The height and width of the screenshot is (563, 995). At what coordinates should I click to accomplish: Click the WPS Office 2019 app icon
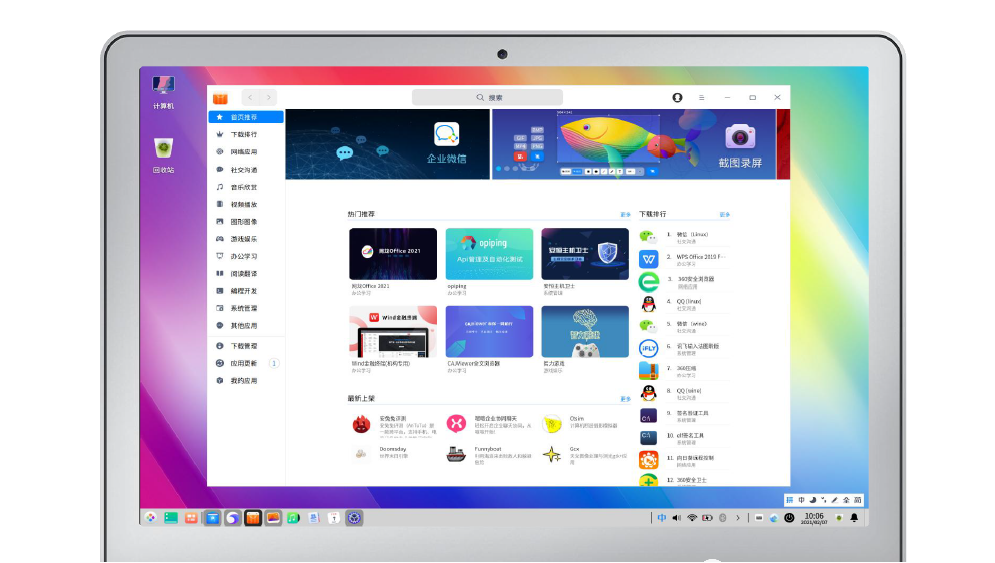[648, 259]
